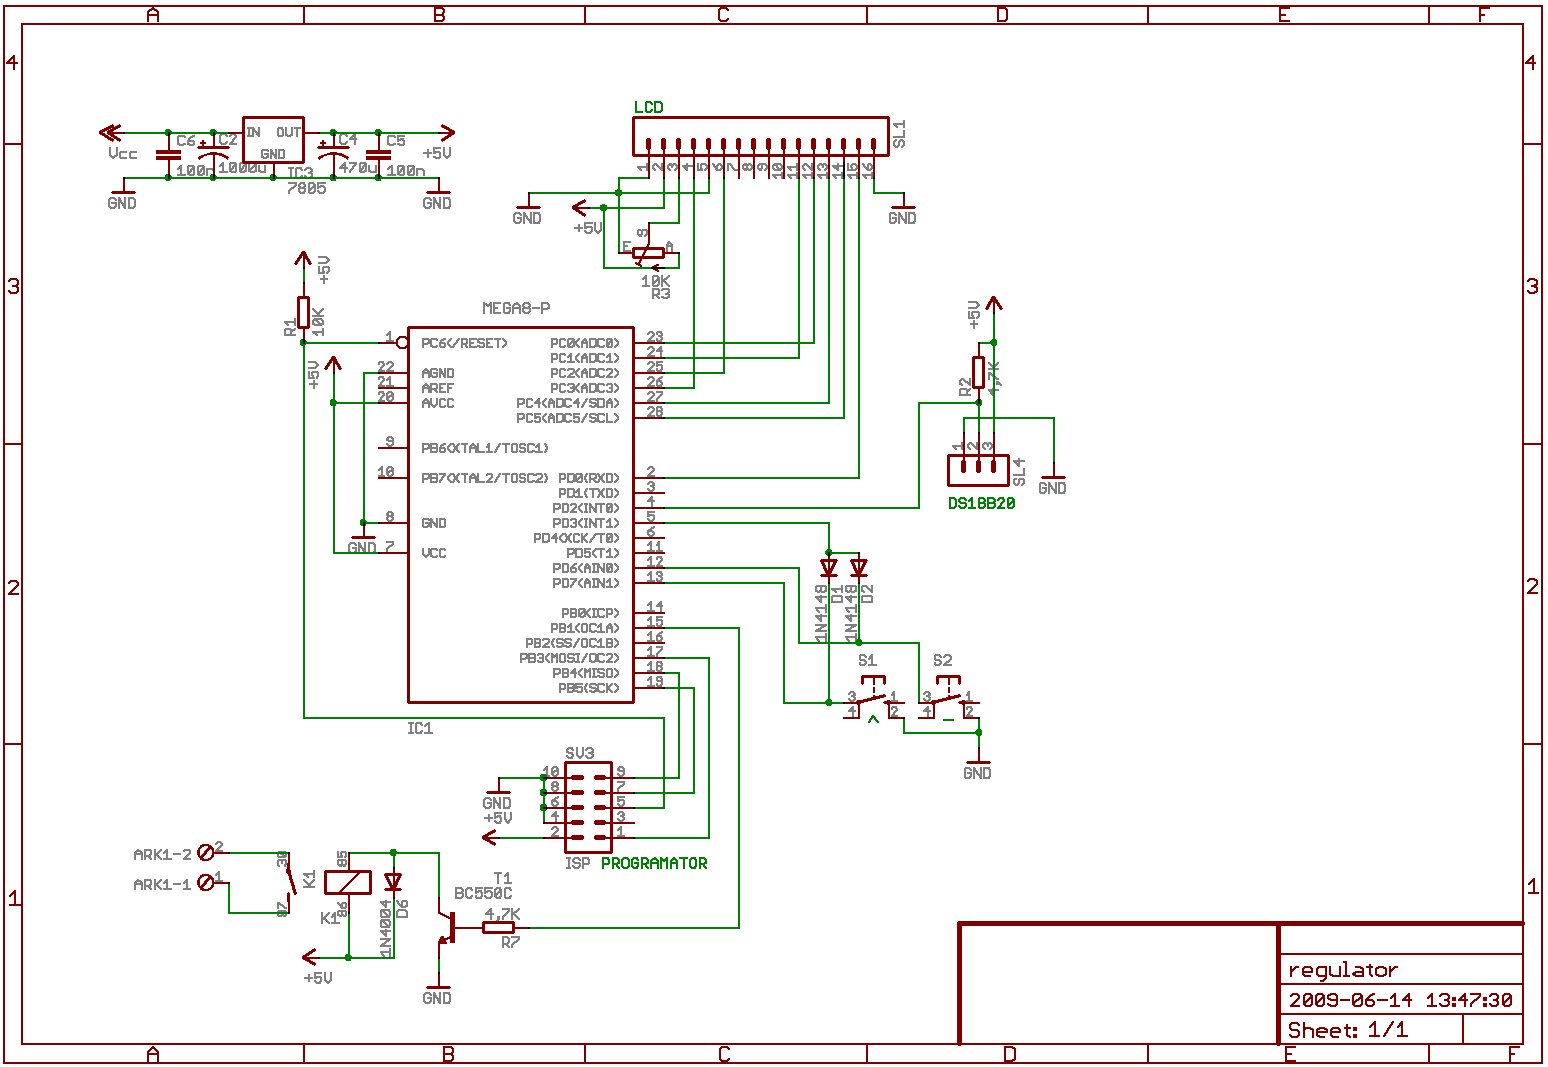Select the LCD connector SL1 body
This screenshot has width=1548, height=1067.
pyautogui.click(x=760, y=136)
